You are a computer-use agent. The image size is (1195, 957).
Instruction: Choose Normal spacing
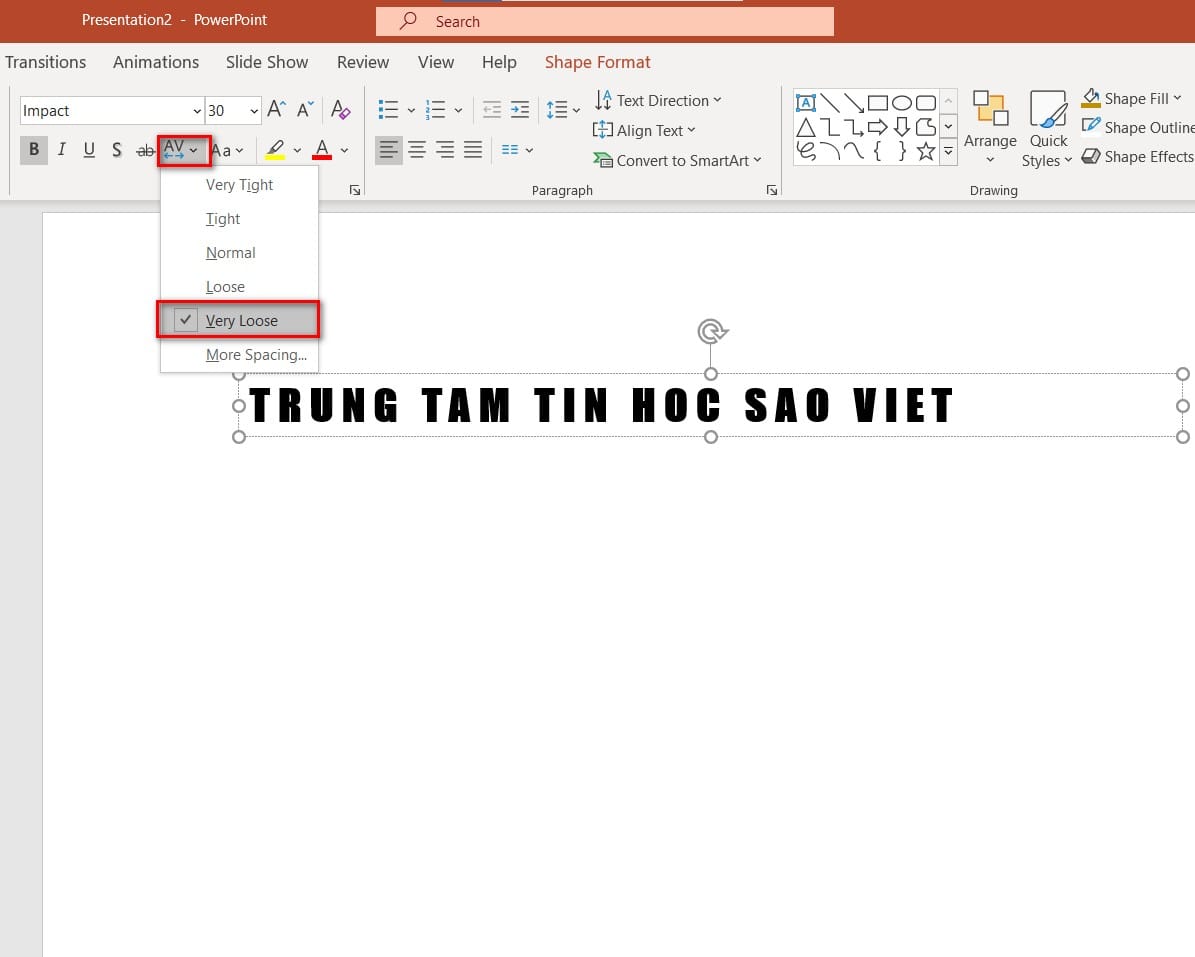(239, 253)
